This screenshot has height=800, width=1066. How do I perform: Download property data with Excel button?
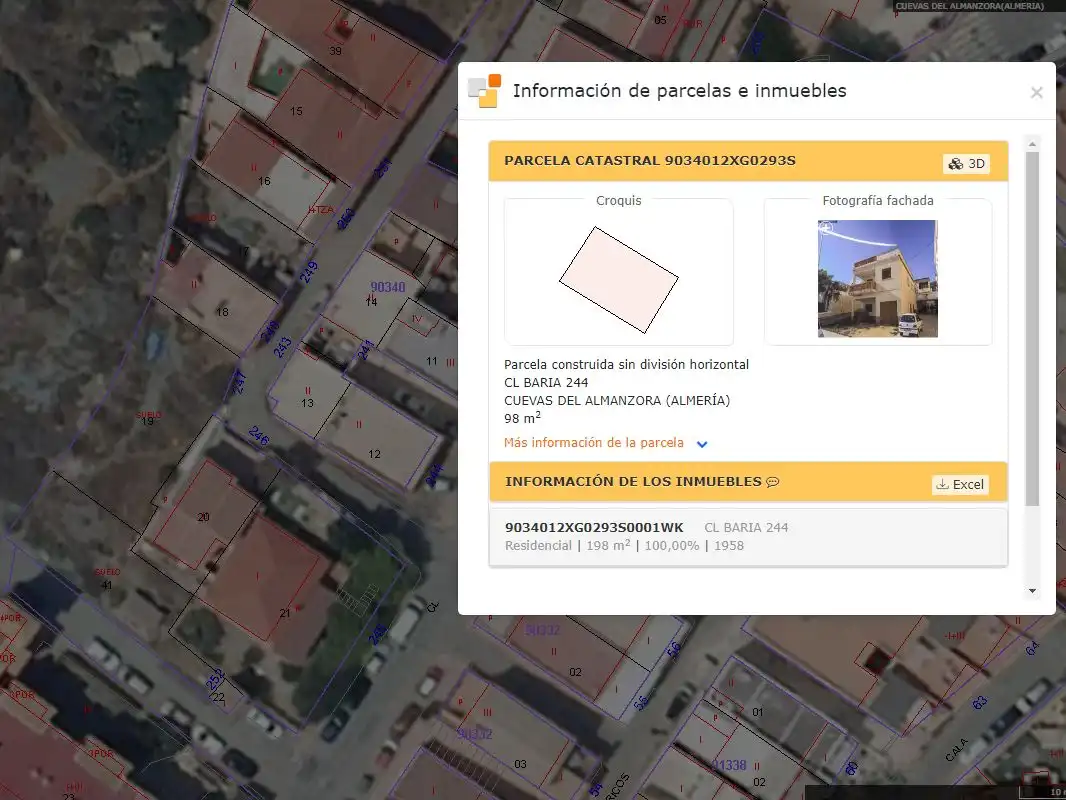[x=960, y=485]
